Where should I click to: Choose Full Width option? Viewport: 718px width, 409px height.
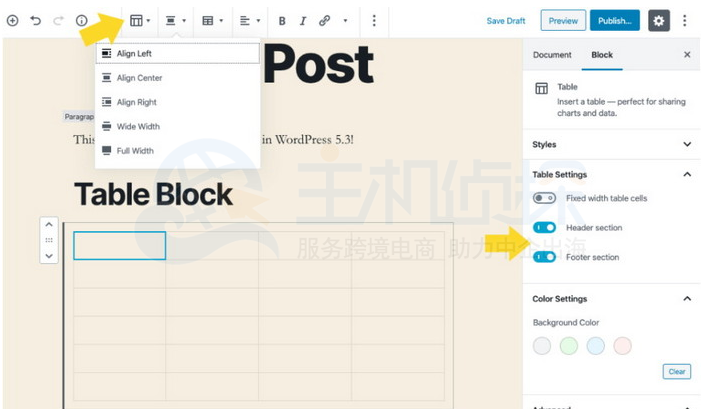click(178, 151)
